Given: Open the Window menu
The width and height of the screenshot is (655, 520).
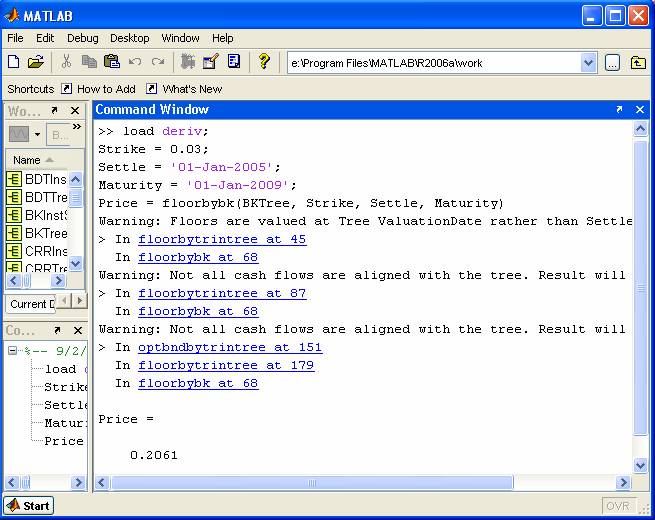Looking at the screenshot, I should coord(180,38).
